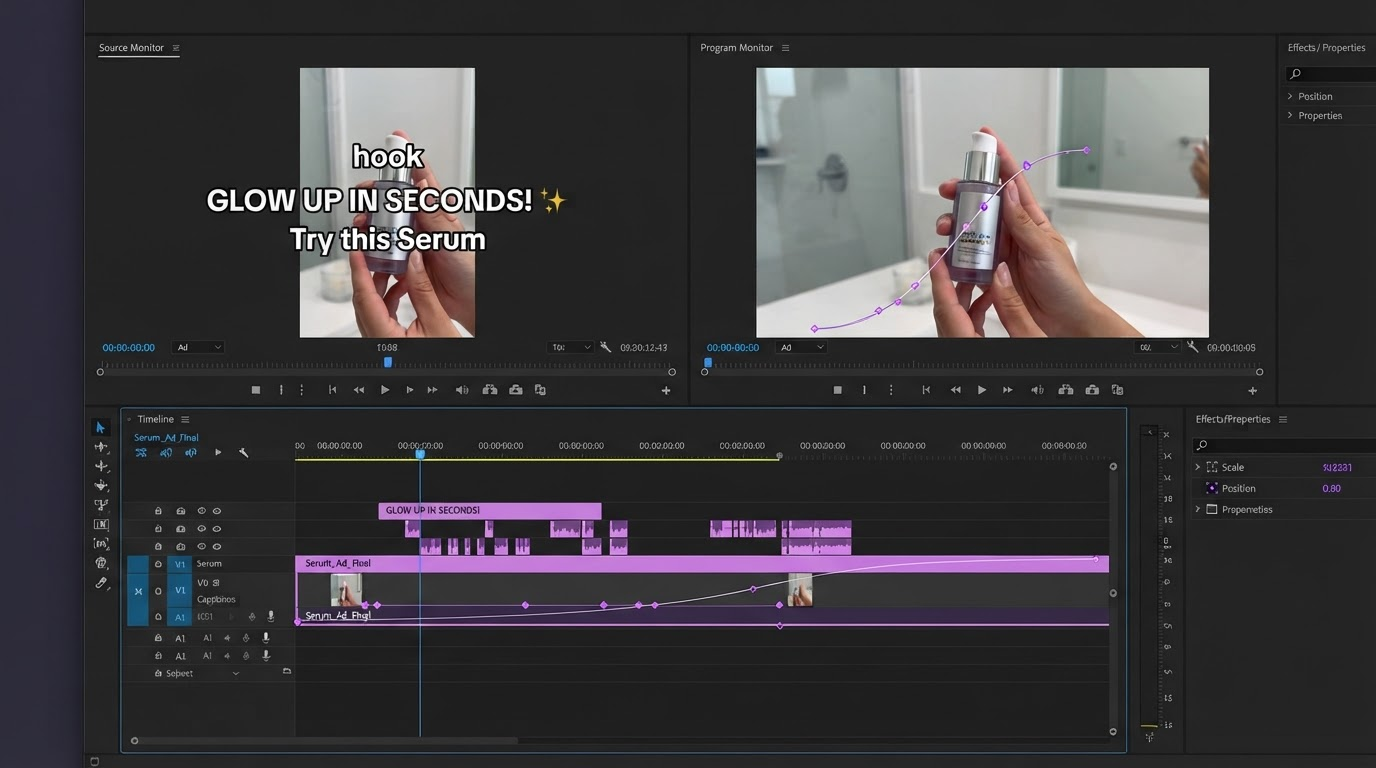This screenshot has width=1376, height=768.
Task: Open the Source Monitor 'Ad' dropdown
Action: tap(198, 347)
